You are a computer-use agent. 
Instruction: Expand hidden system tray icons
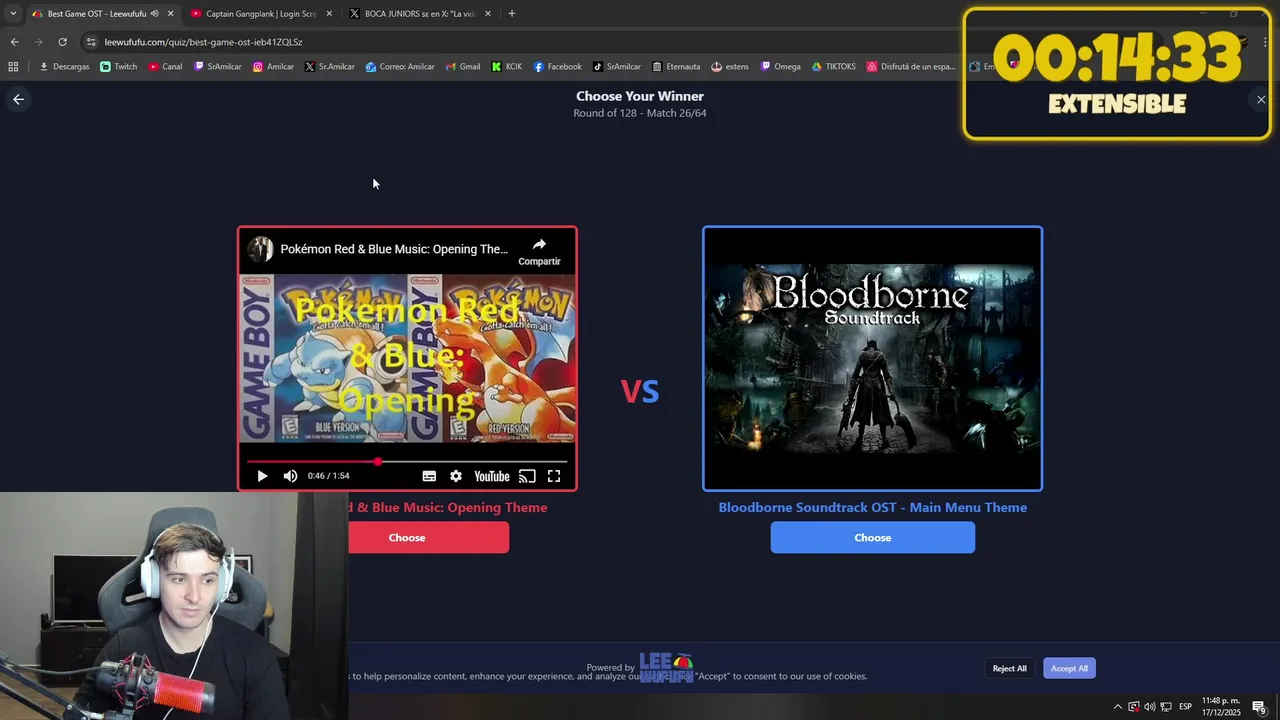(1117, 707)
